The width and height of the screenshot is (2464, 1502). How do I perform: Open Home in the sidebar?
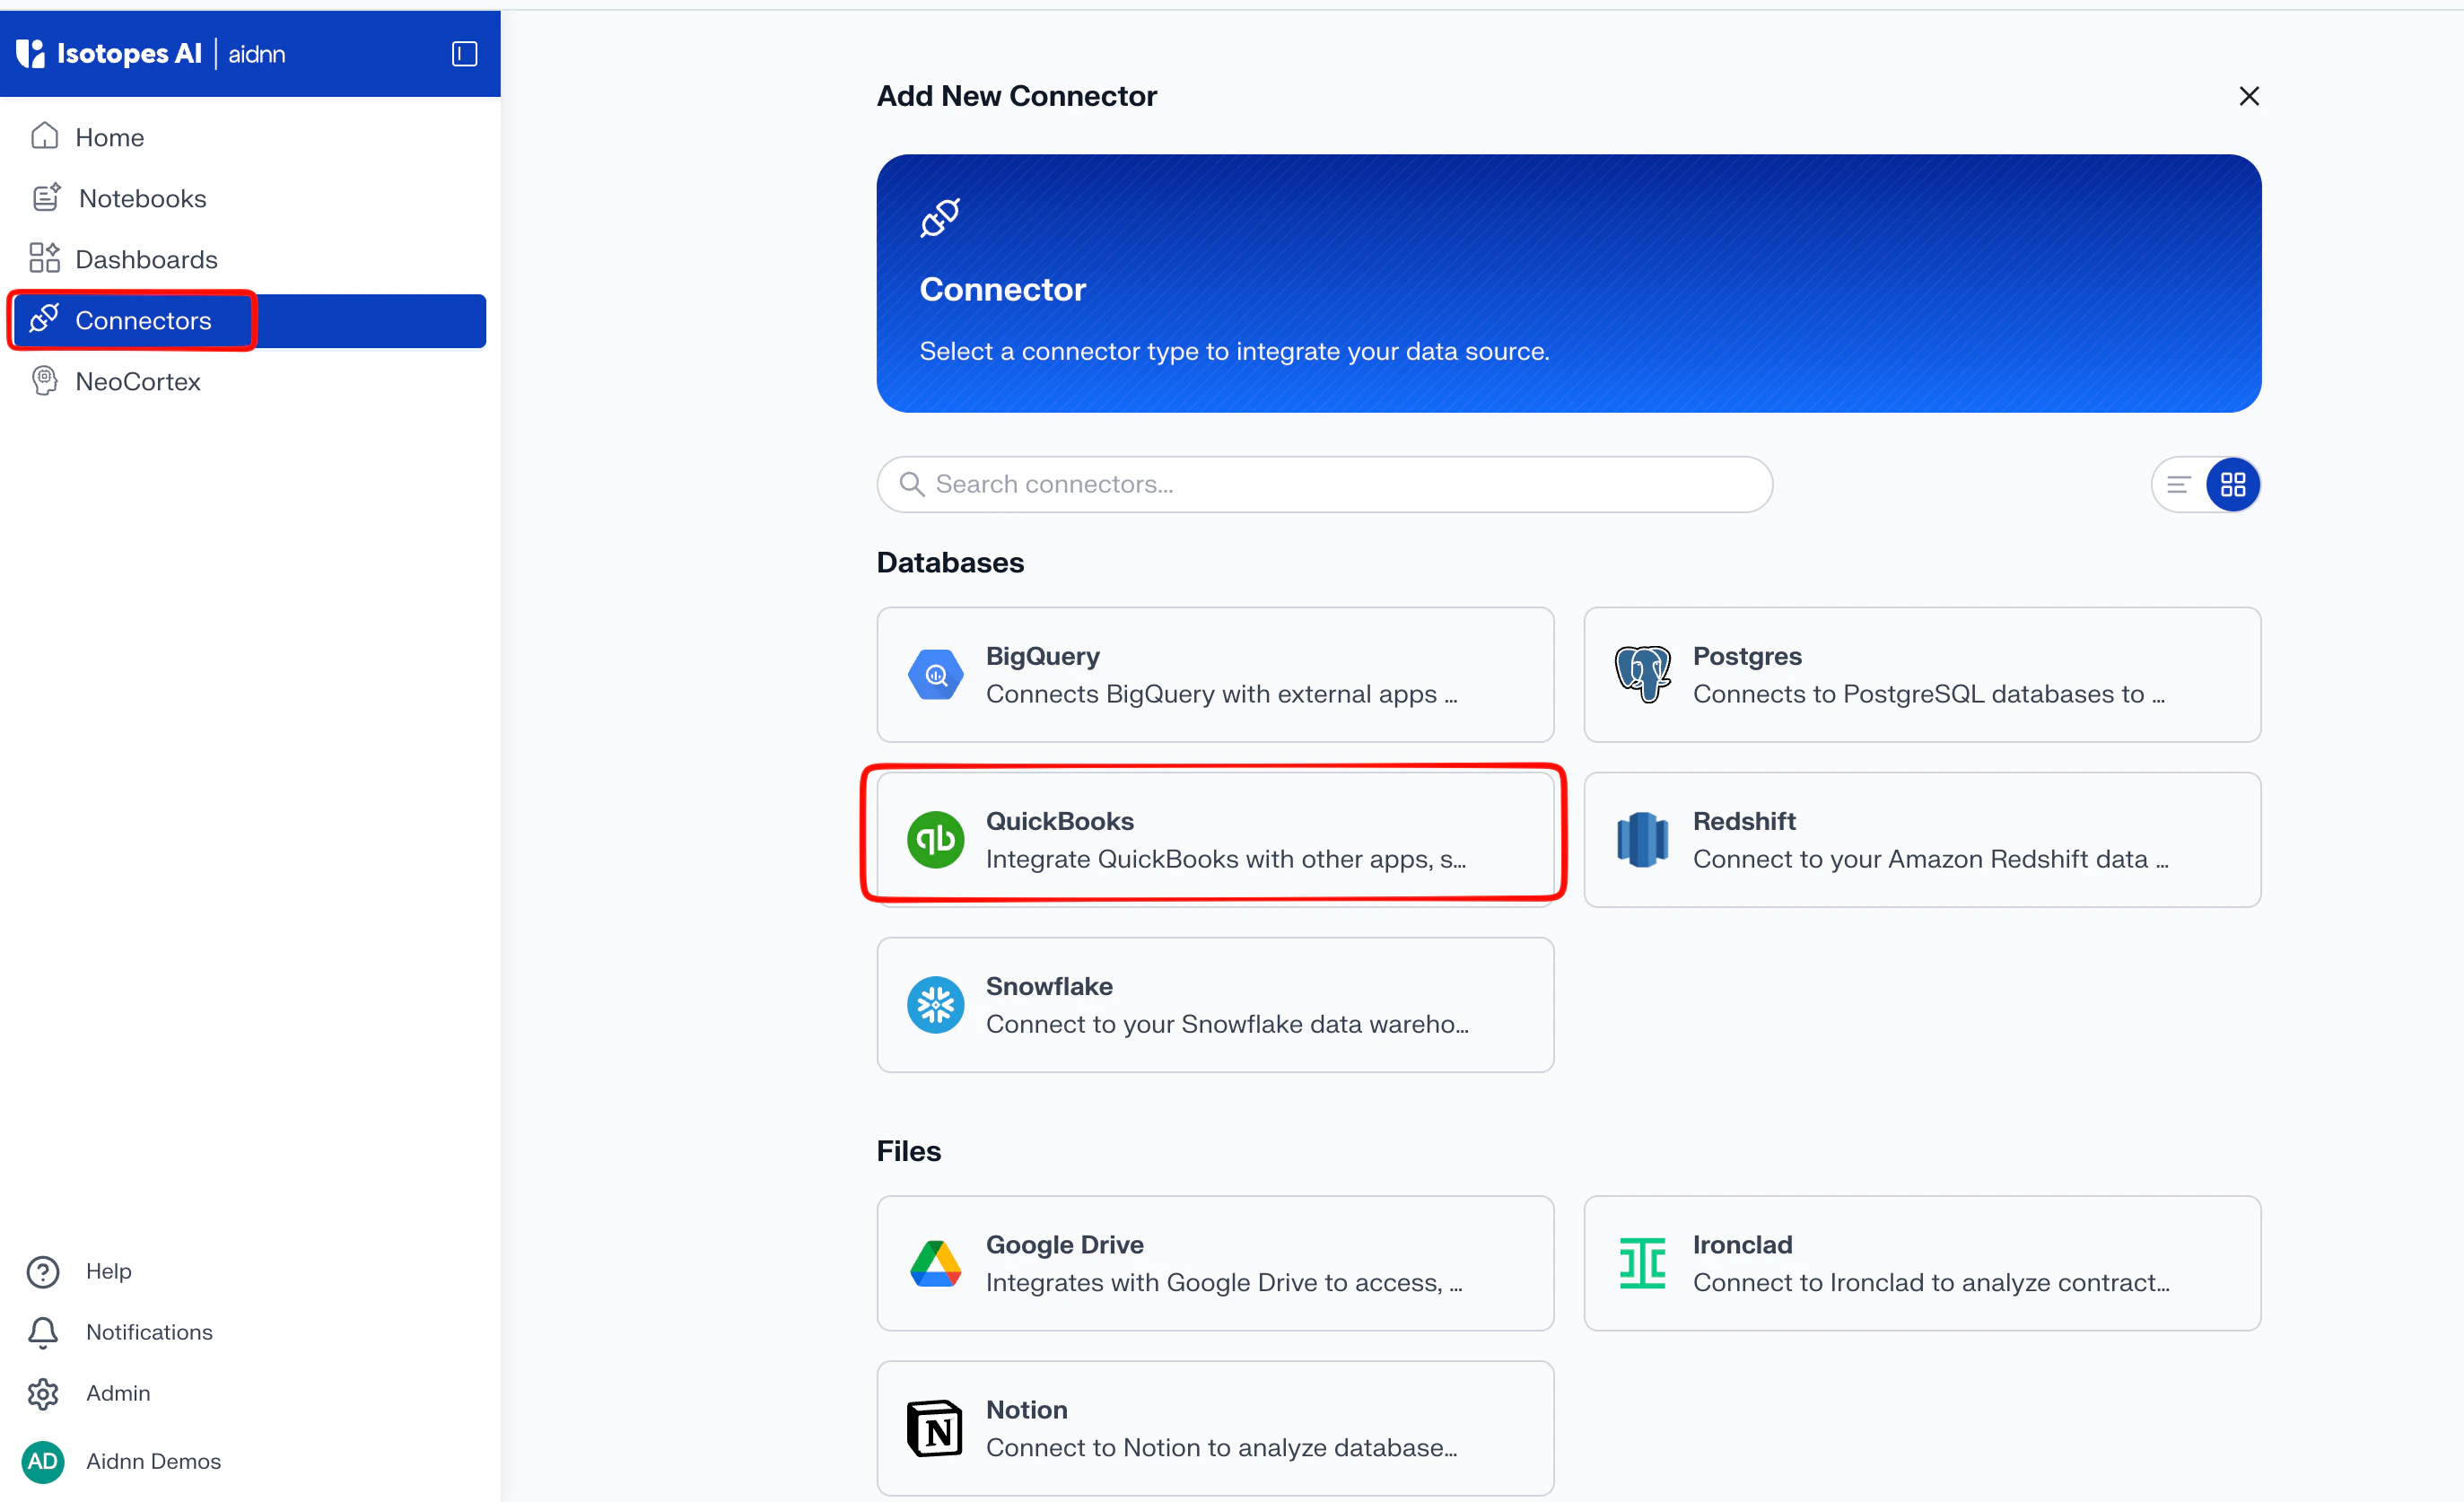[x=250, y=137]
